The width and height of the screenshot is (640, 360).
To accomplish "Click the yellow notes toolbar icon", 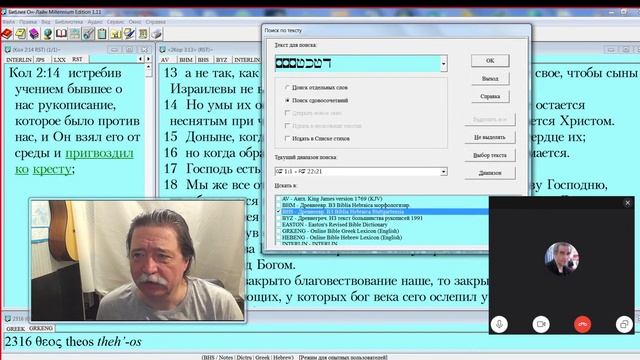I will point(21,34).
